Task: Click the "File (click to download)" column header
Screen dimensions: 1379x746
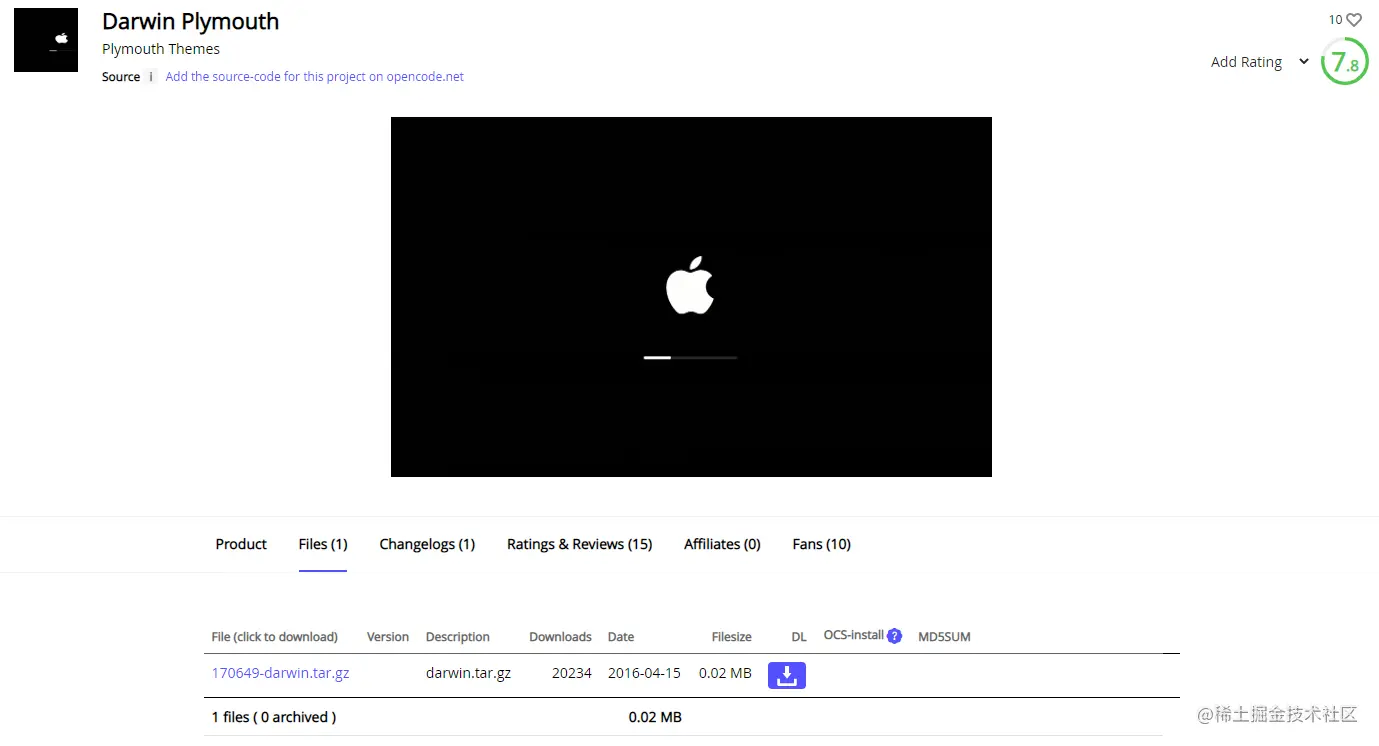Action: (x=274, y=637)
